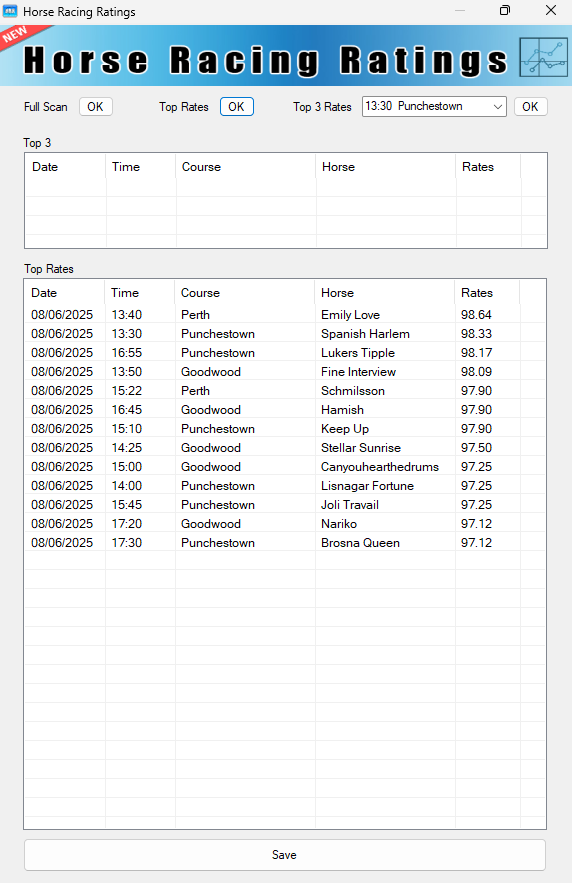Select the Brosna Queen row

(285, 543)
